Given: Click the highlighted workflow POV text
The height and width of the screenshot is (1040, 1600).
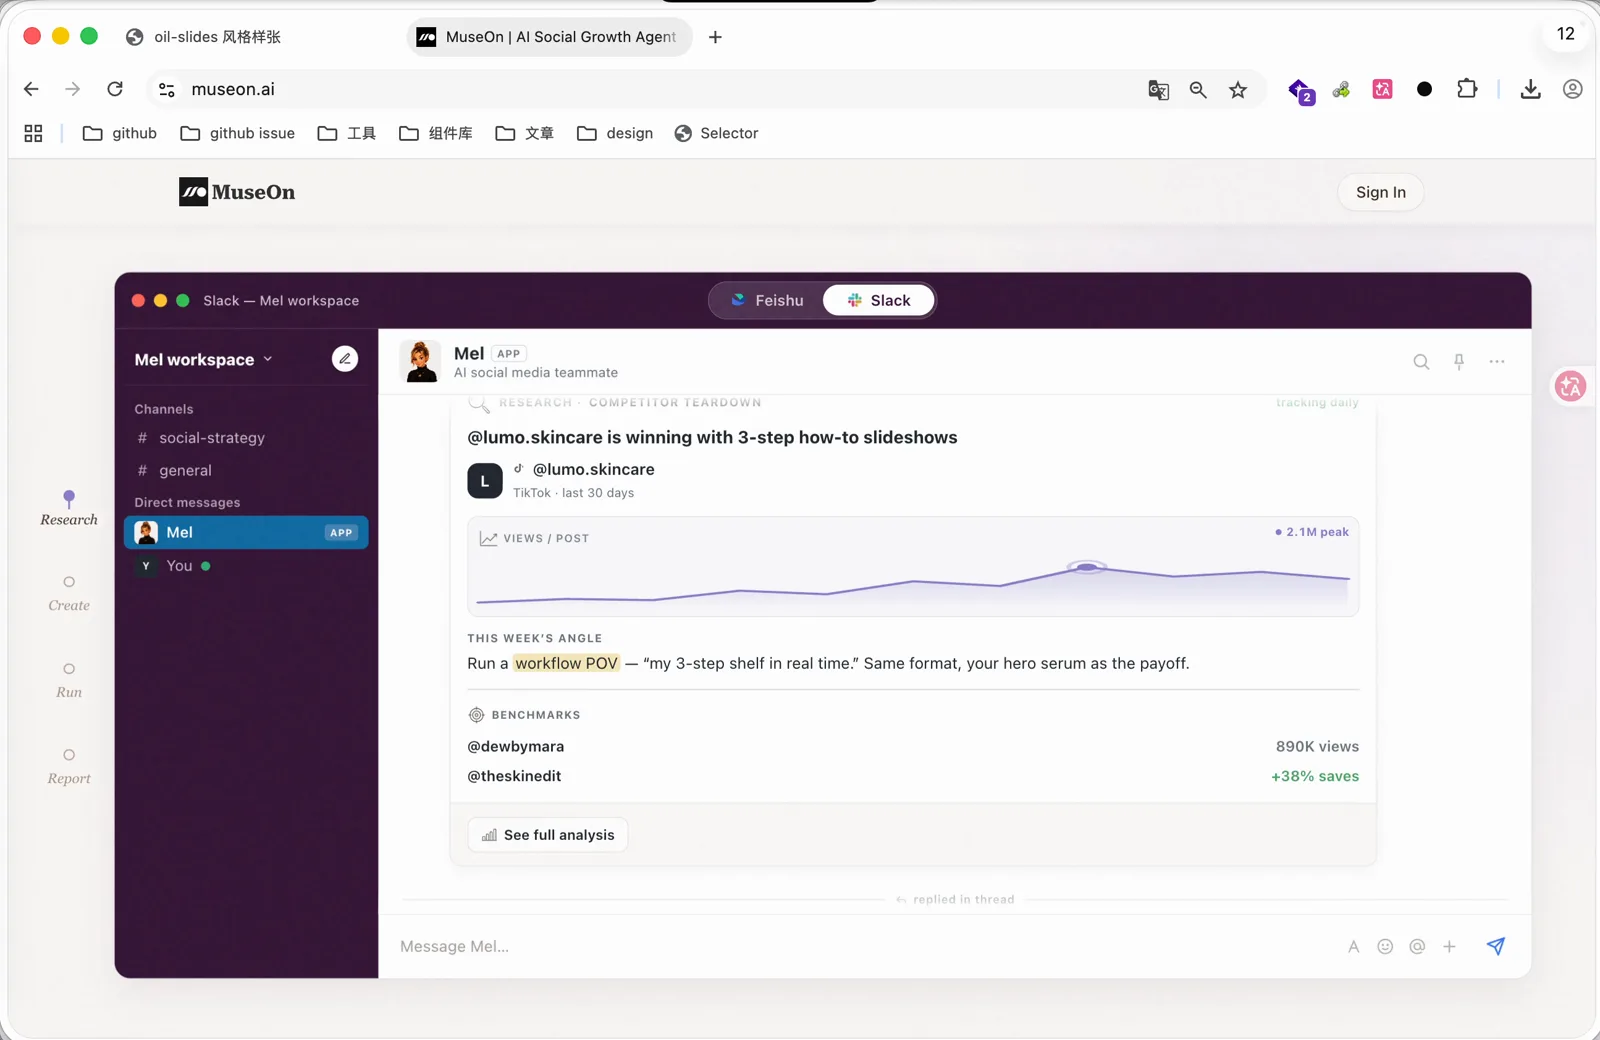Looking at the screenshot, I should pyautogui.click(x=566, y=663).
